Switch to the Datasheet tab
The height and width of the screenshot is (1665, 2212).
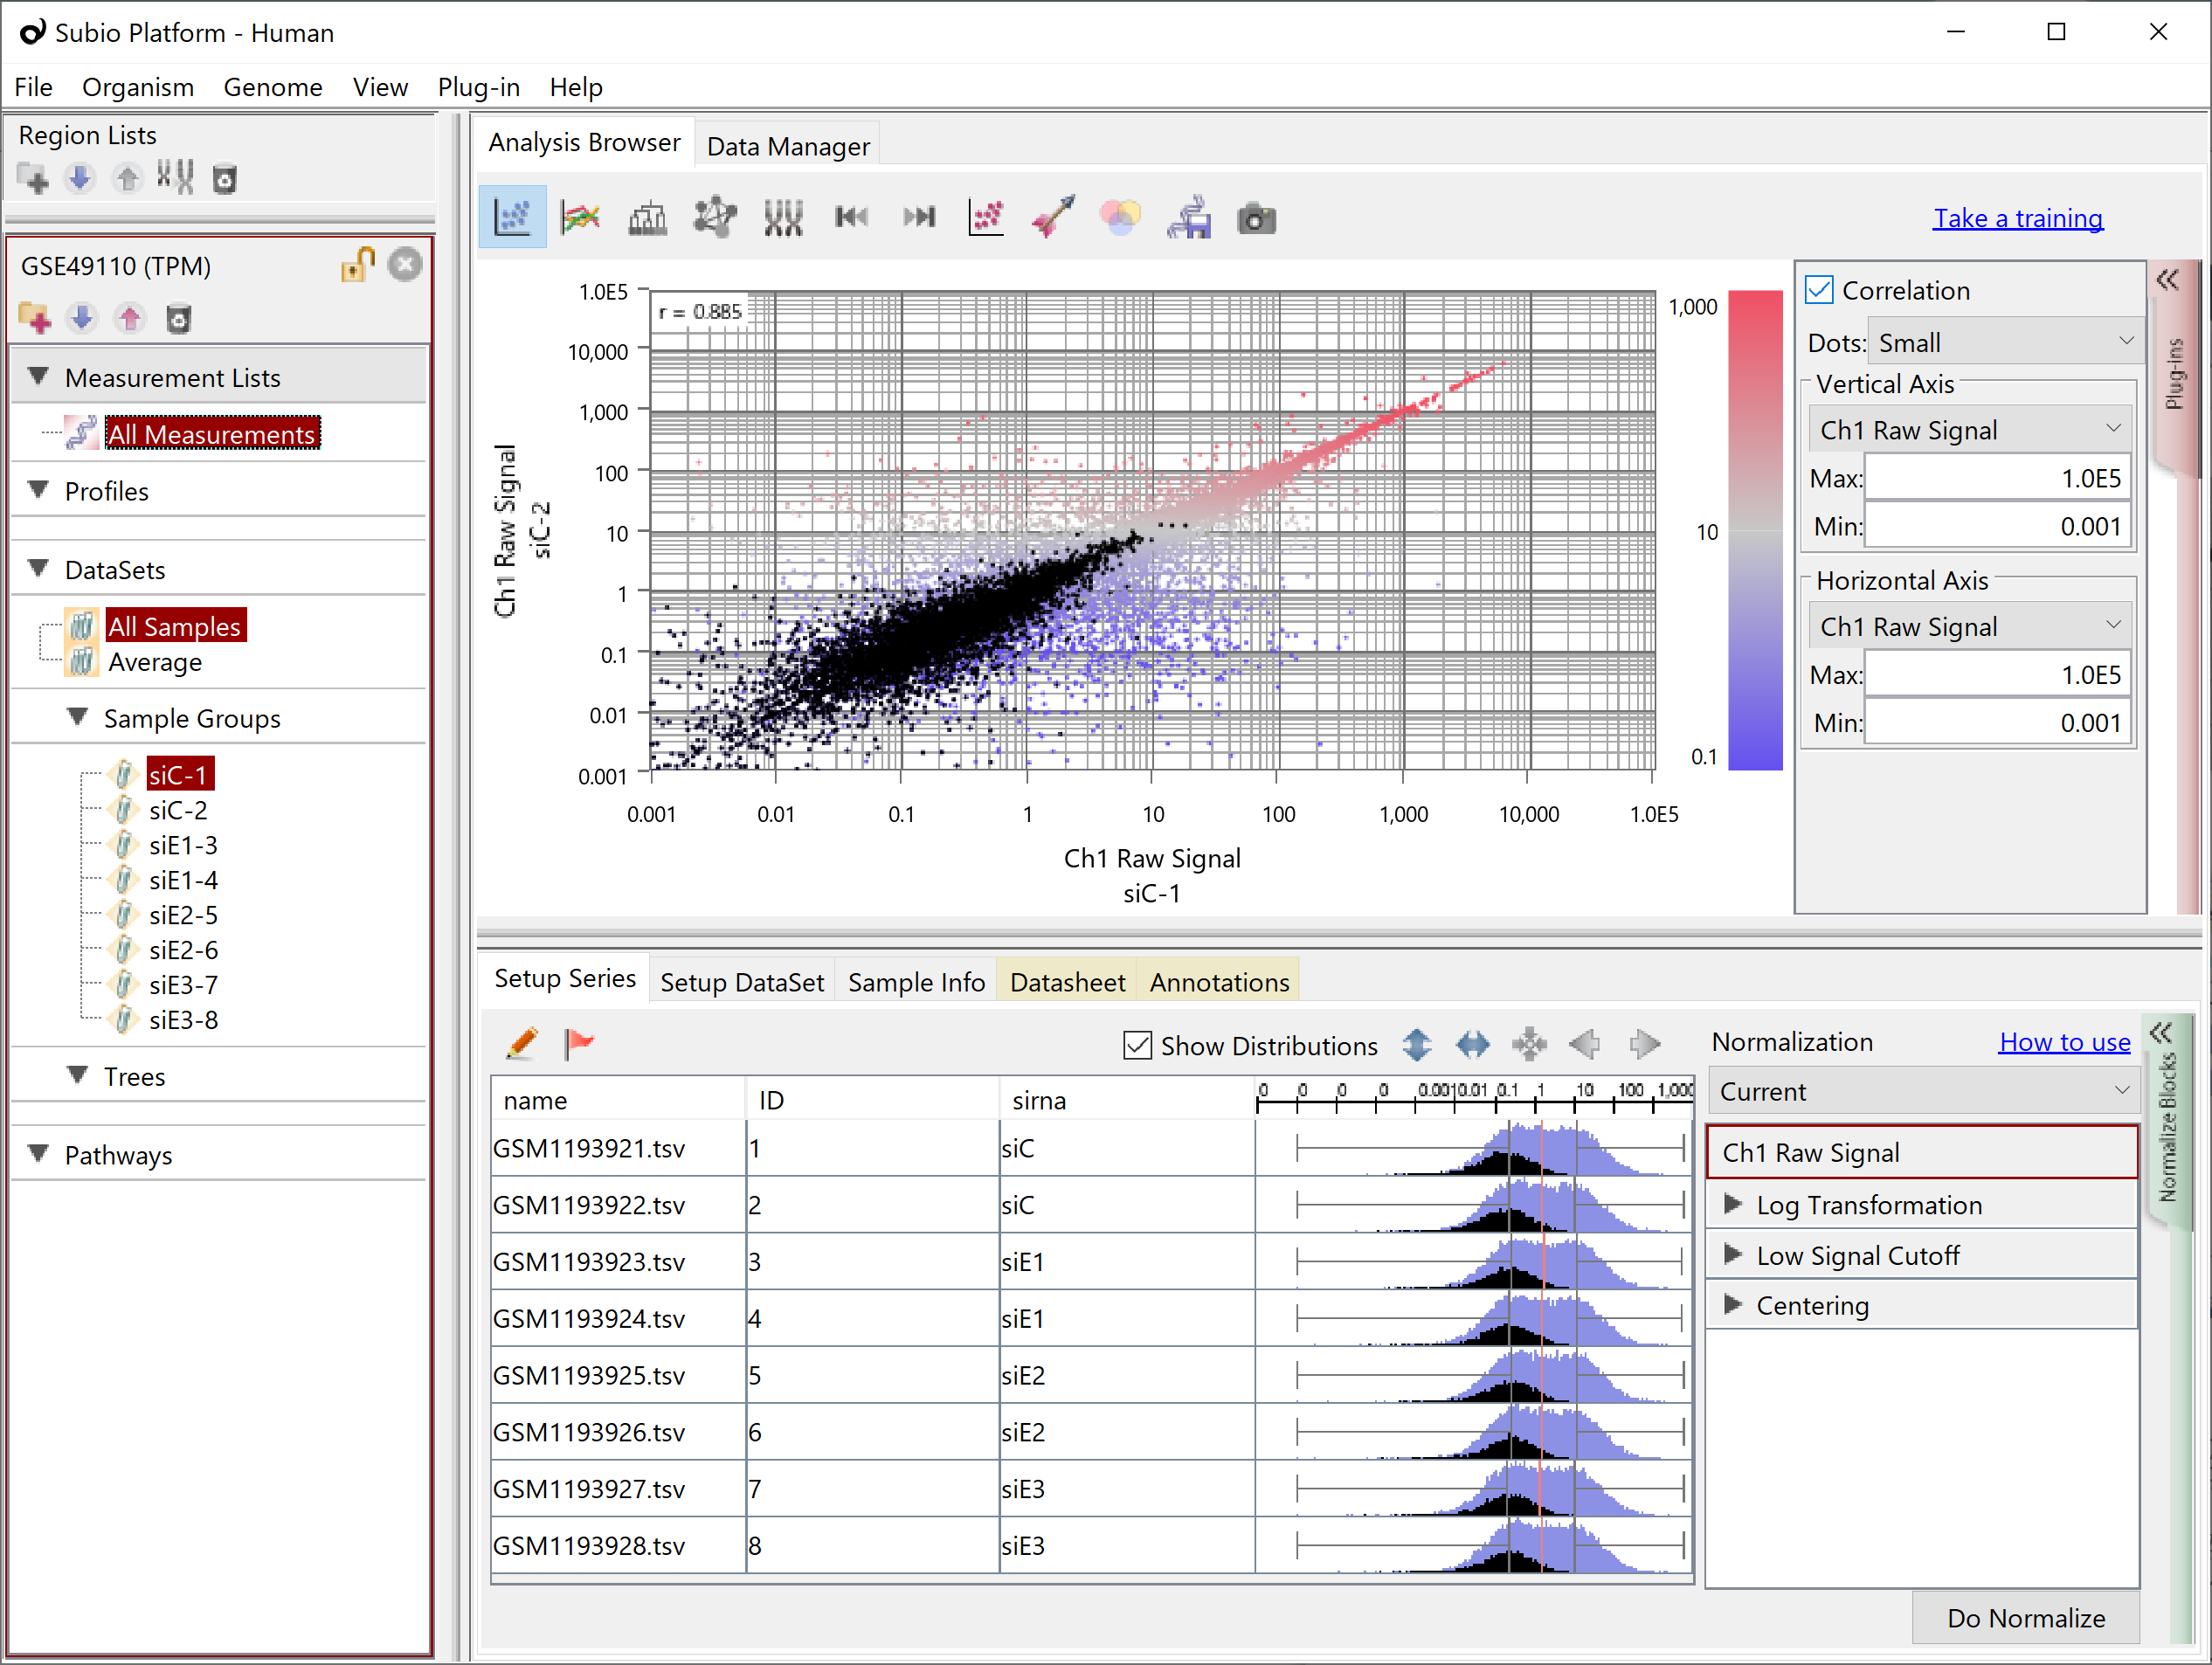coord(1067,982)
